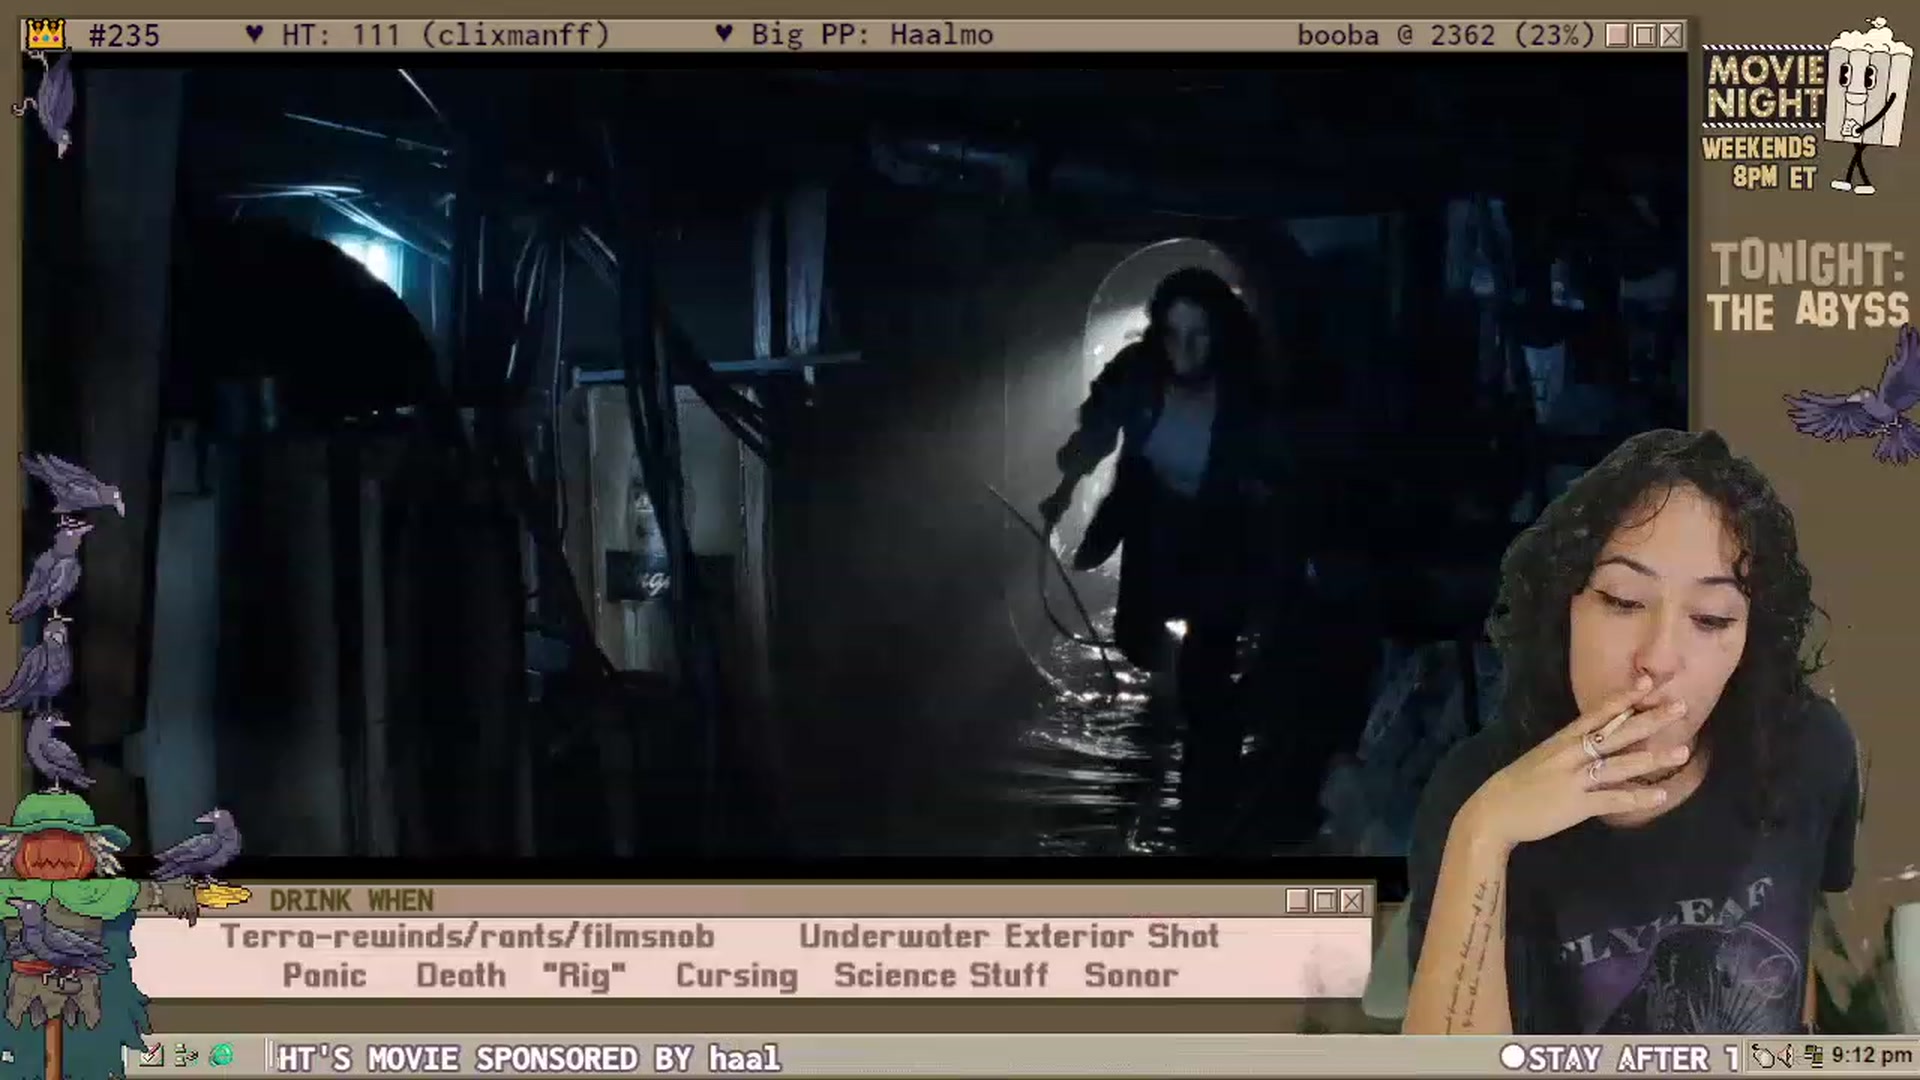The width and height of the screenshot is (1920, 1080).
Task: Open the checklist icon in the taskbar
Action: (x=151, y=1055)
